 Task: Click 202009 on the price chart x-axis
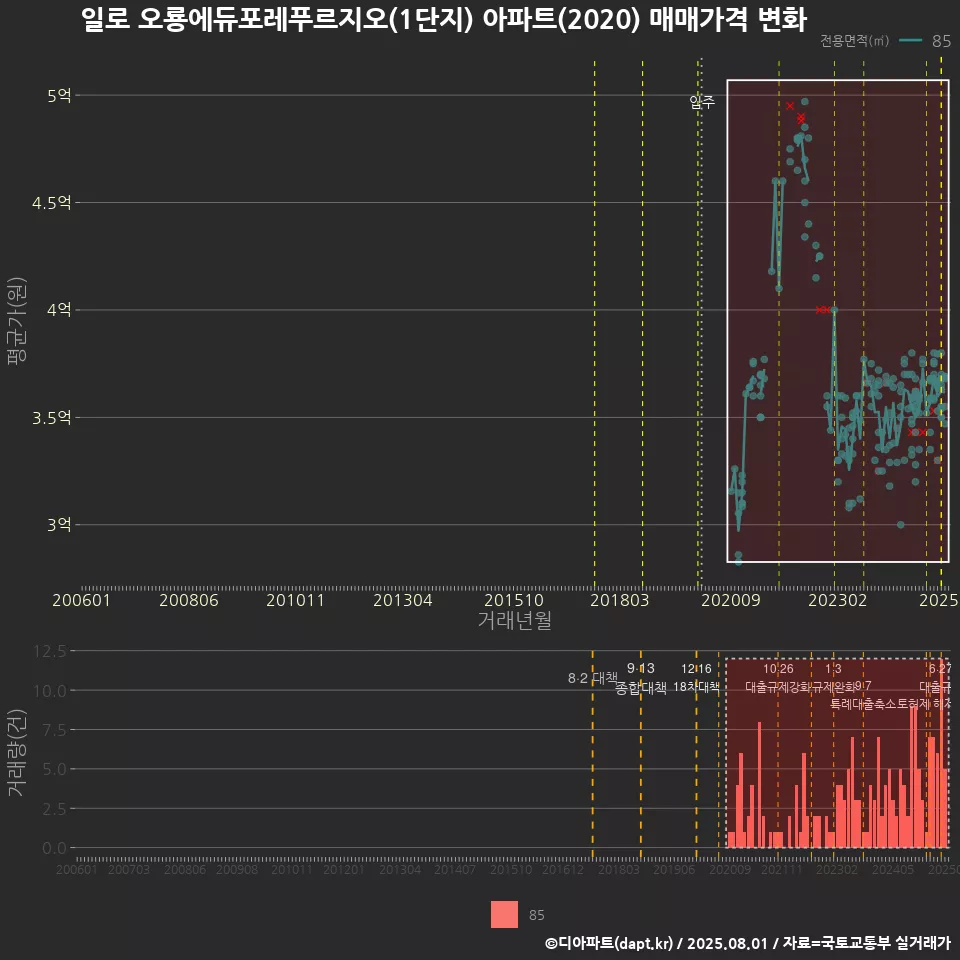[730, 600]
